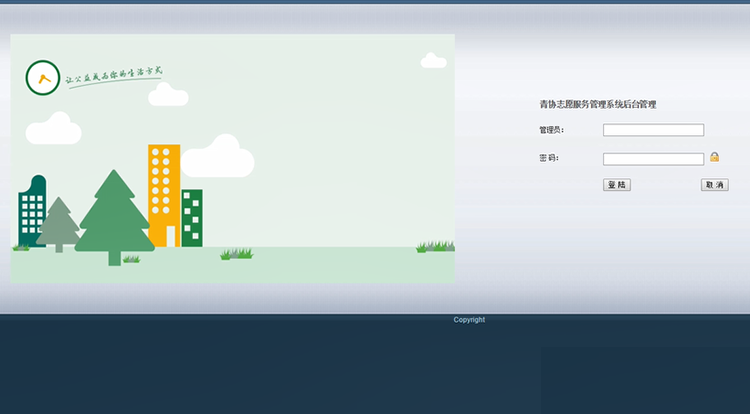Click the white cloud below the logo
The image size is (750, 414).
point(53,129)
